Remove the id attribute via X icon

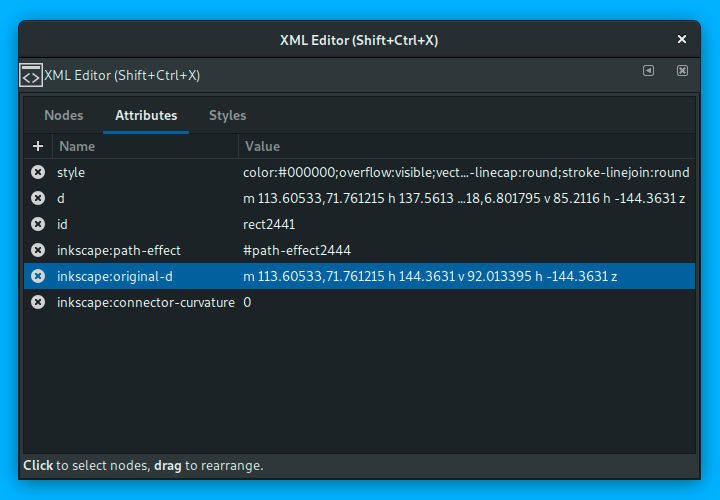point(38,224)
